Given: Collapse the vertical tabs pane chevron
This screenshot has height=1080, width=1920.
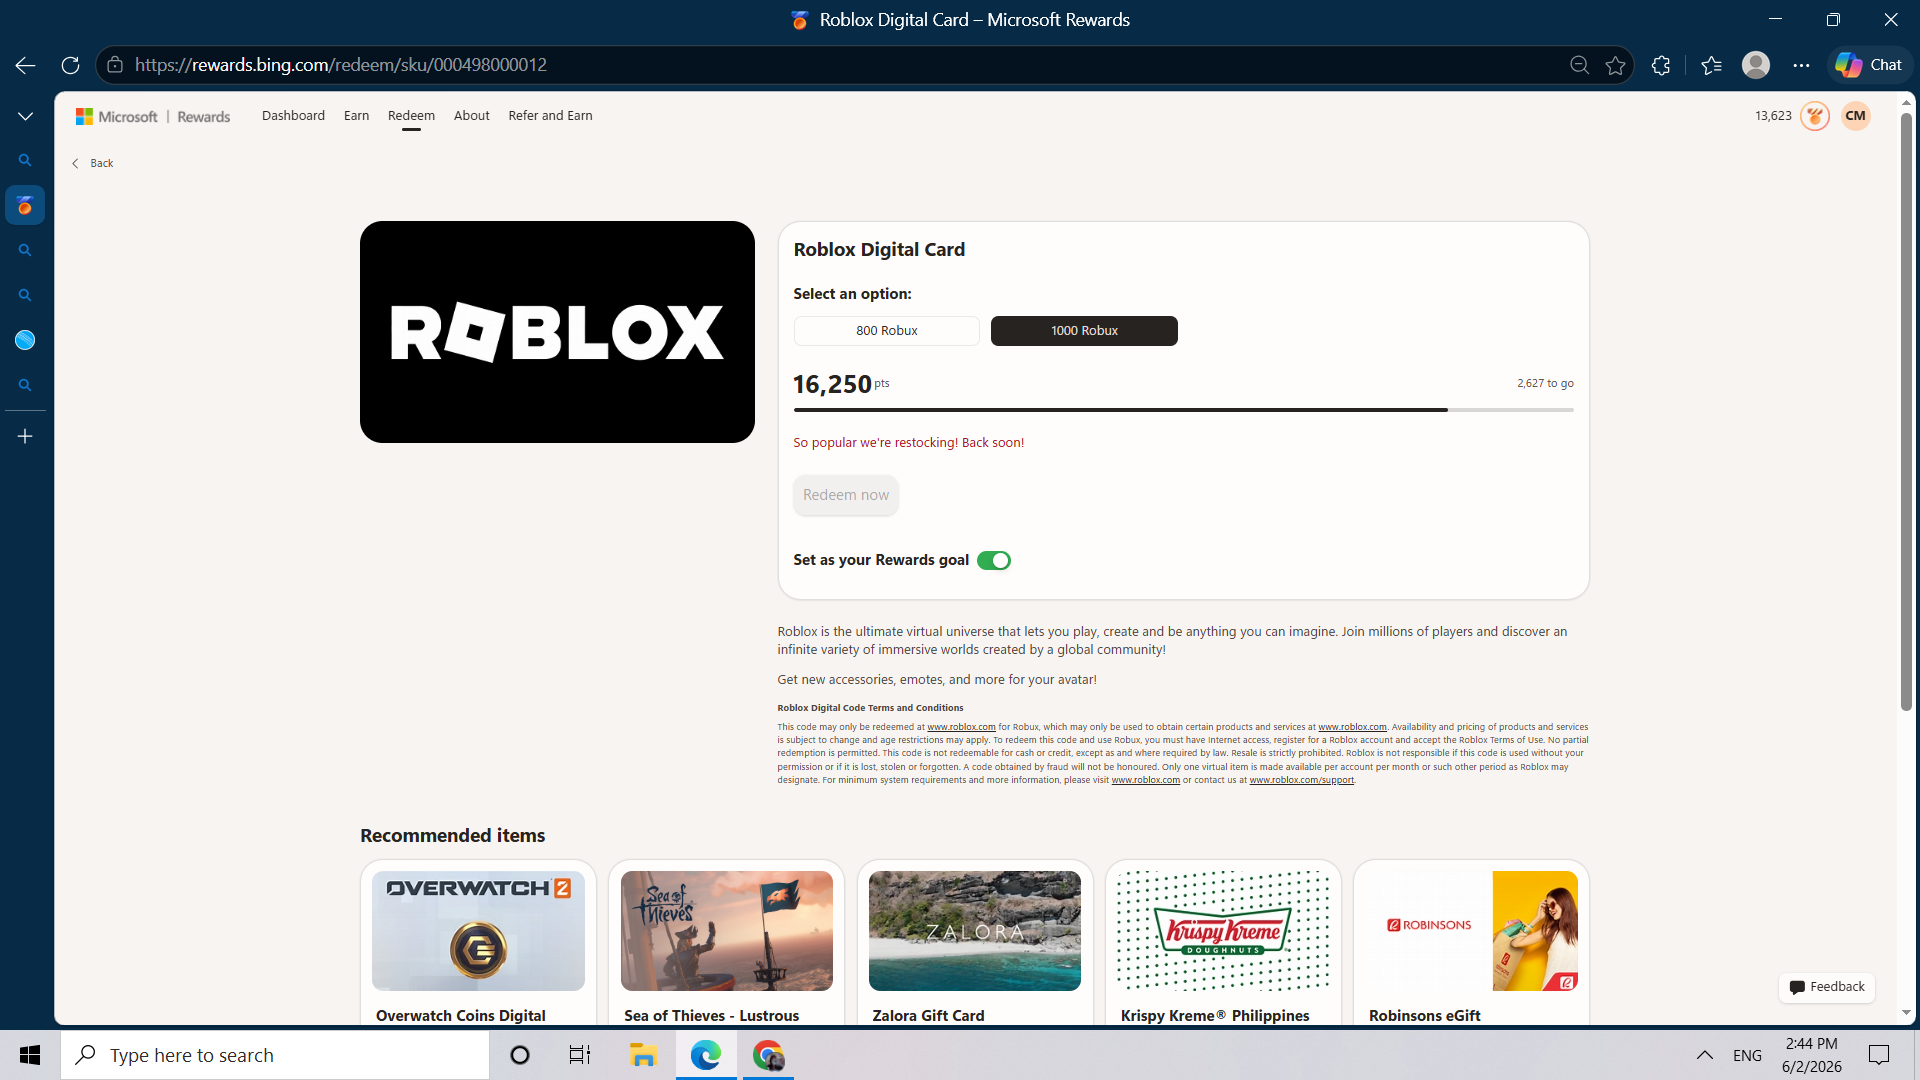Looking at the screenshot, I should (25, 116).
